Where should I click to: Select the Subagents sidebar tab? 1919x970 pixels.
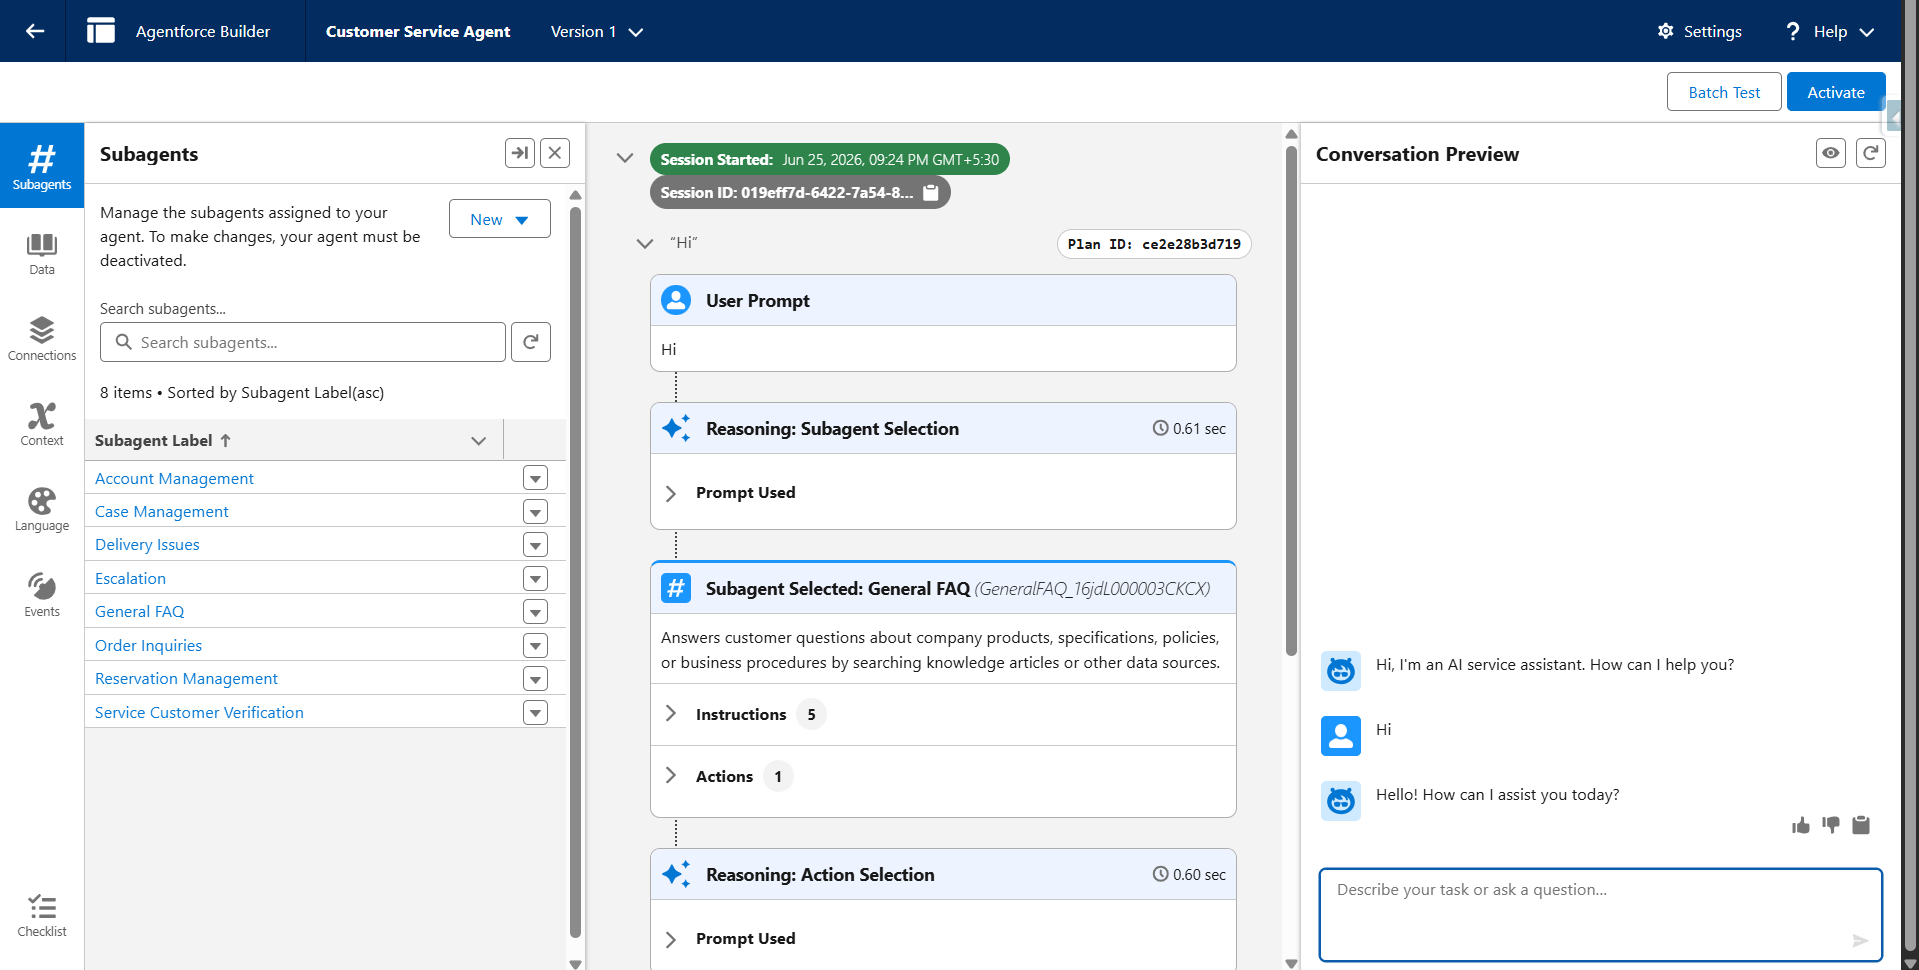click(42, 166)
